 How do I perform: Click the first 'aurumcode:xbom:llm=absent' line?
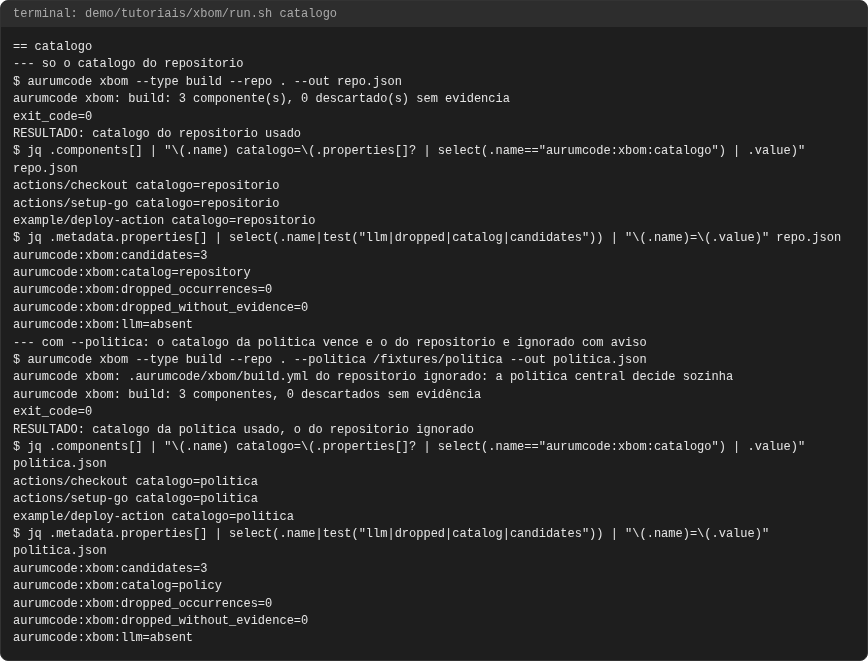pyautogui.click(x=103, y=324)
